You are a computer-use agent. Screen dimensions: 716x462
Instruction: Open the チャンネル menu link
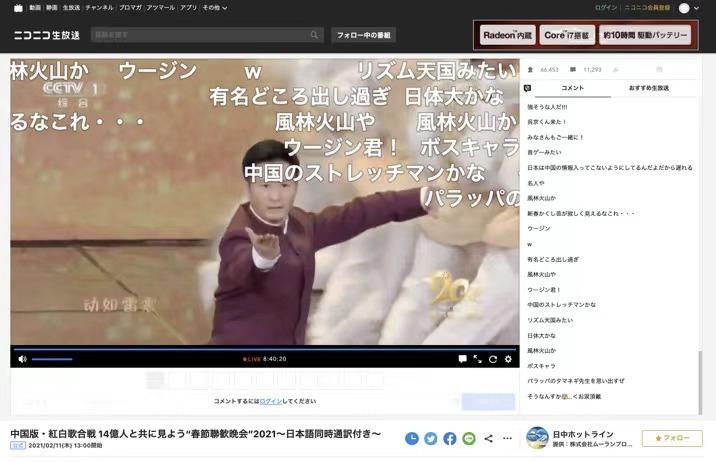point(99,8)
